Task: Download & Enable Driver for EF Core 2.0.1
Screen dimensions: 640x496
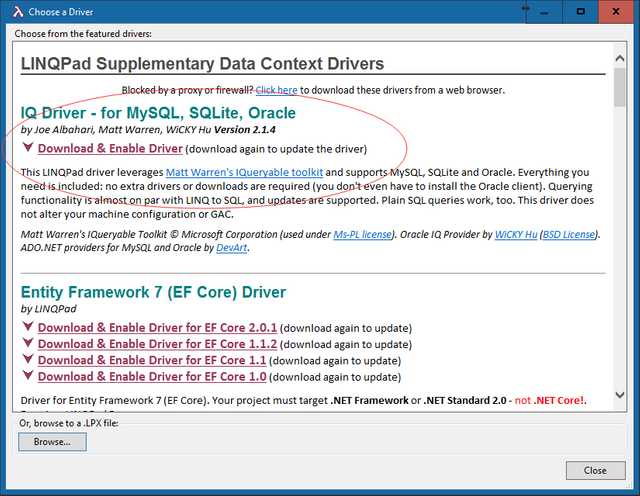Action: coord(157,327)
